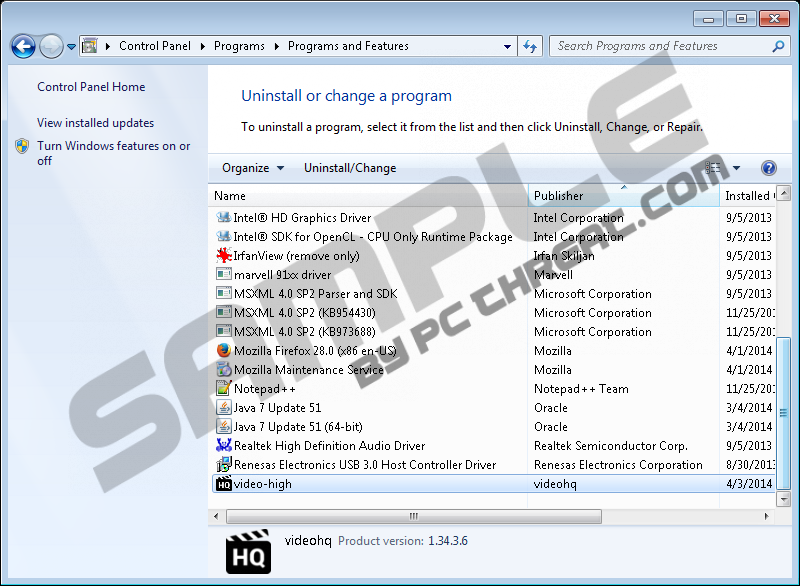Open the recent pages dropdown arrow
800x586 pixels.
pos(72,47)
